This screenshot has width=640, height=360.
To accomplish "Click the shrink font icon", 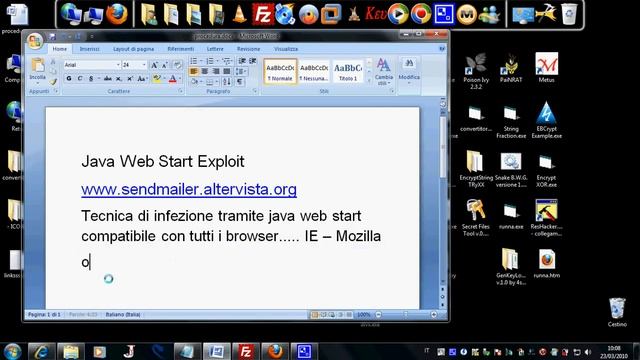I will point(164,65).
